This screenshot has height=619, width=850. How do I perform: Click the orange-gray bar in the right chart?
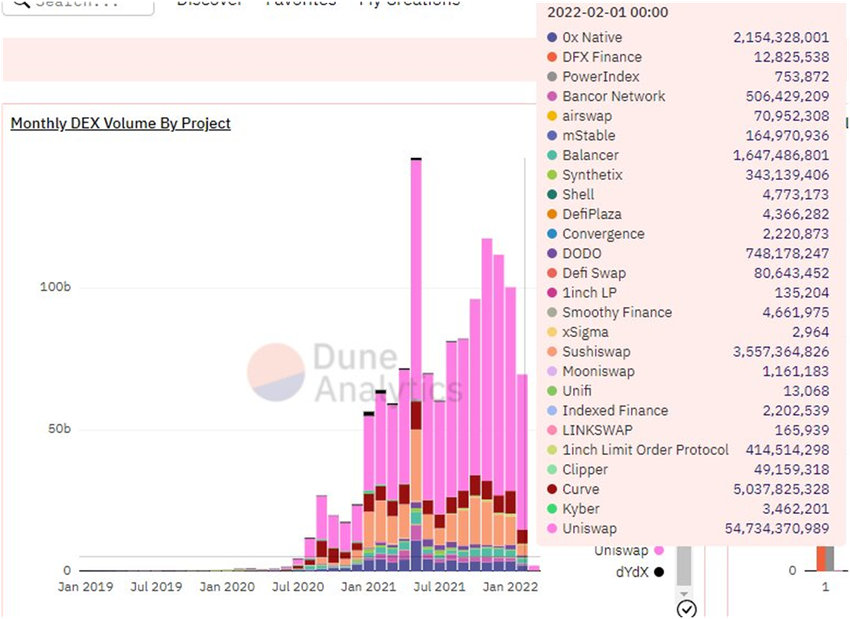825,558
